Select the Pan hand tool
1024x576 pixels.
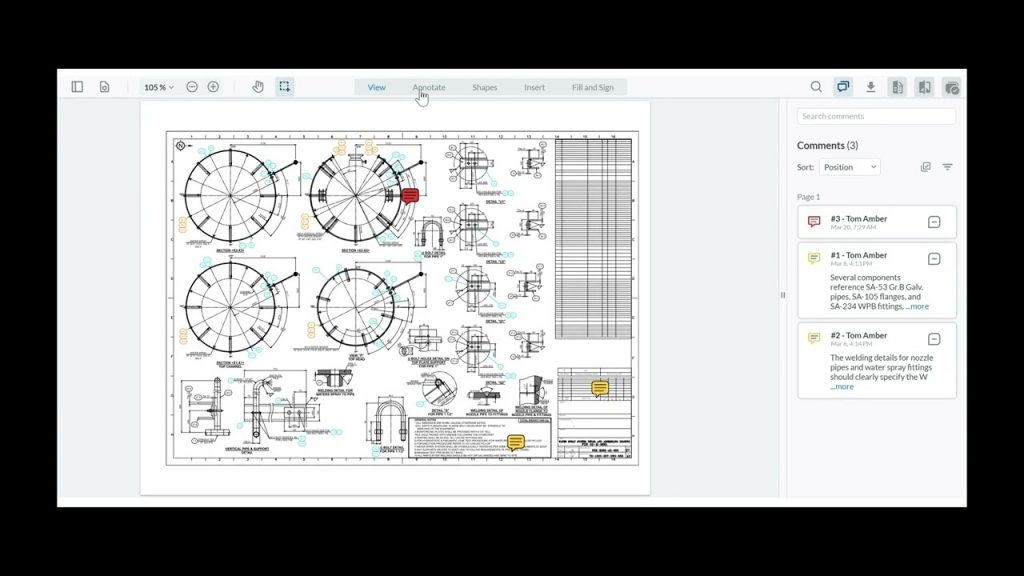pos(257,87)
